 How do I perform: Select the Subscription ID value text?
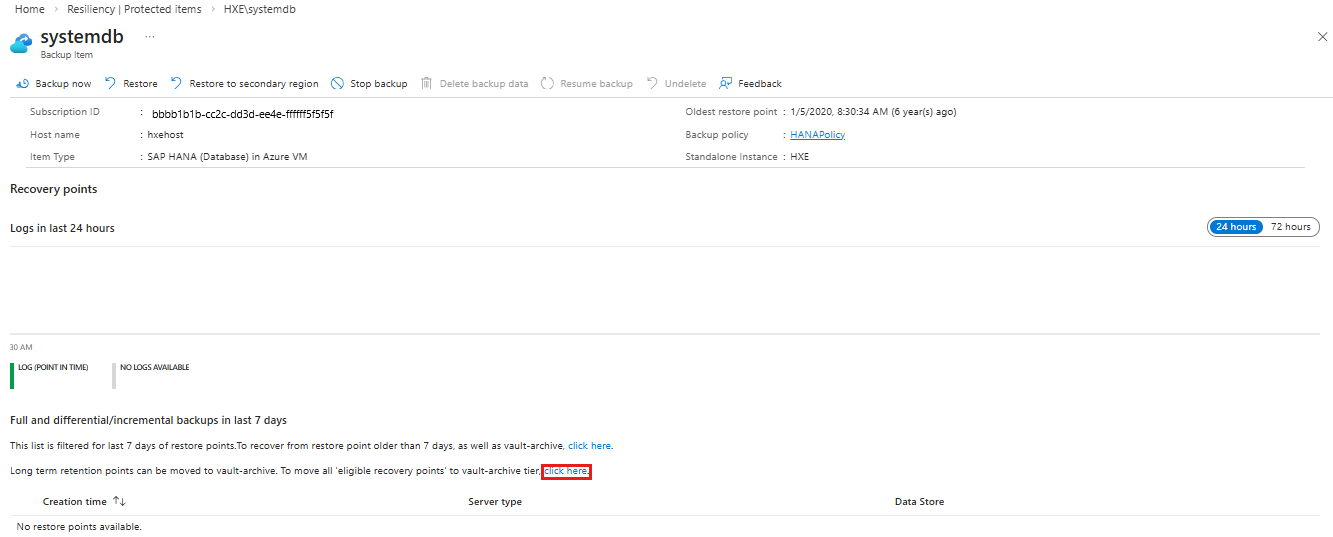[242, 114]
